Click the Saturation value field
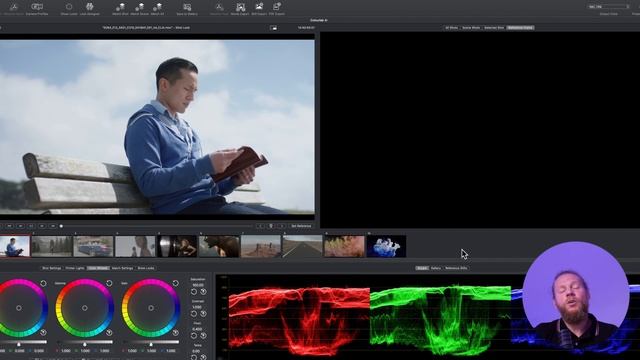Screen dimensions: 640x360 (198, 285)
